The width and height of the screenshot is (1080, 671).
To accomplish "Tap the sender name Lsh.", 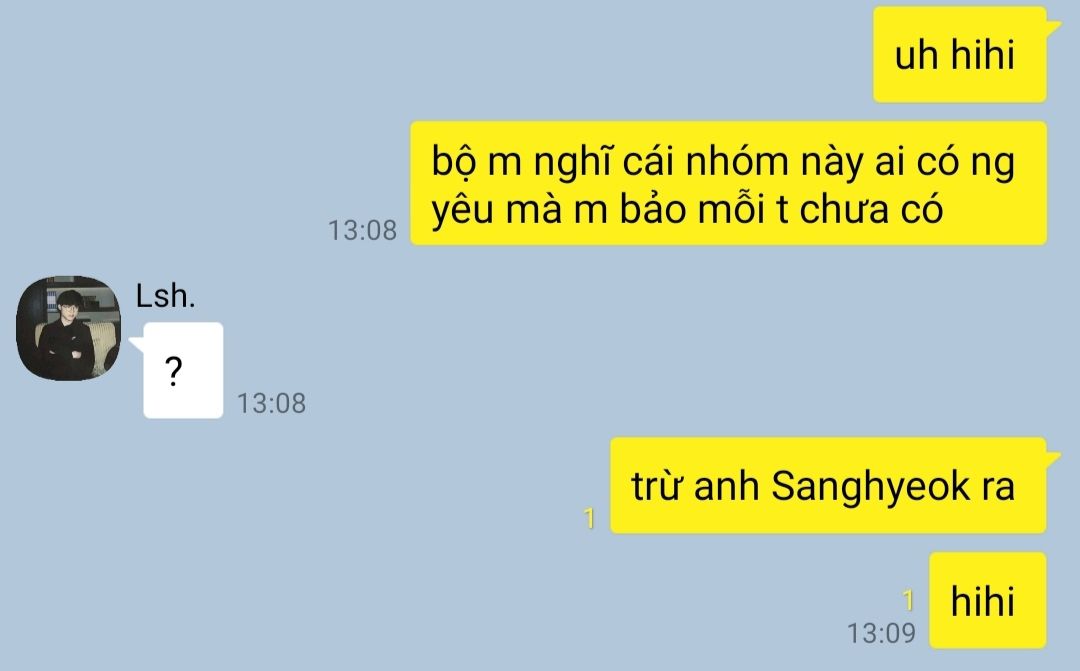I will point(165,296).
